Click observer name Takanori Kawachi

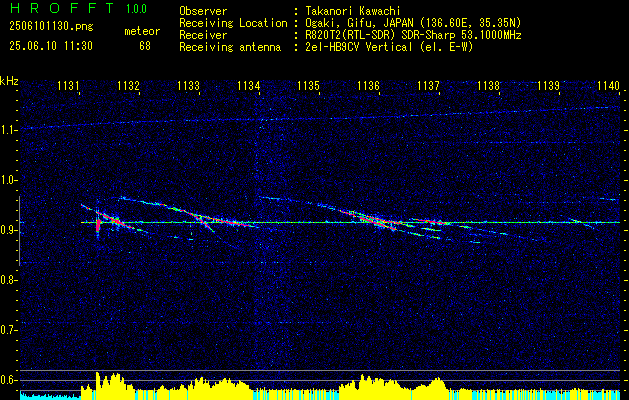(x=353, y=11)
